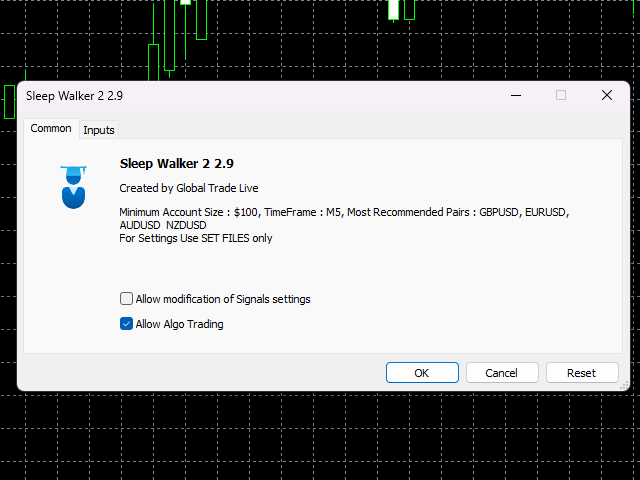The height and width of the screenshot is (480, 640).
Task: Close the Sleep Walker 2 dialog
Action: (607, 95)
